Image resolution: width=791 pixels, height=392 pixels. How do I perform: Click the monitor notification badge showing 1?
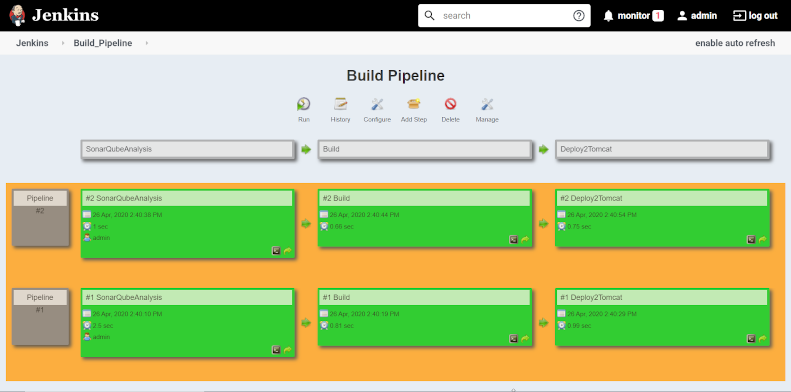pos(658,16)
